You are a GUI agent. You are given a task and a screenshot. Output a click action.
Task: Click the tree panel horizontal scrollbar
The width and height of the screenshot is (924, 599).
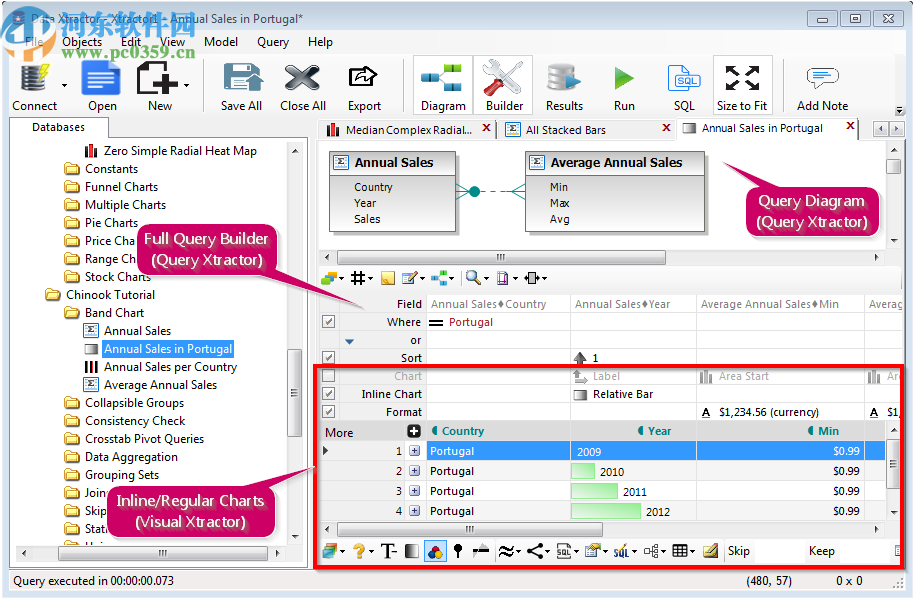point(163,554)
